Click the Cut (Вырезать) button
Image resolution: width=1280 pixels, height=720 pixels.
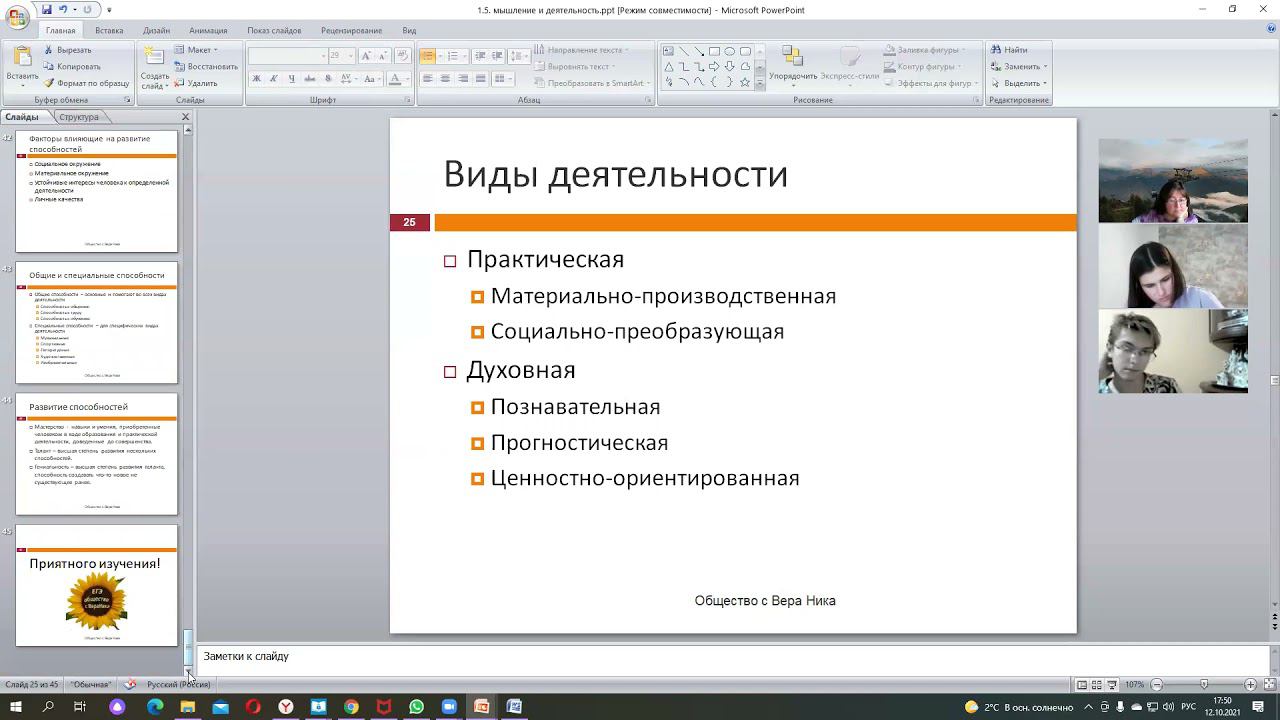coord(67,50)
